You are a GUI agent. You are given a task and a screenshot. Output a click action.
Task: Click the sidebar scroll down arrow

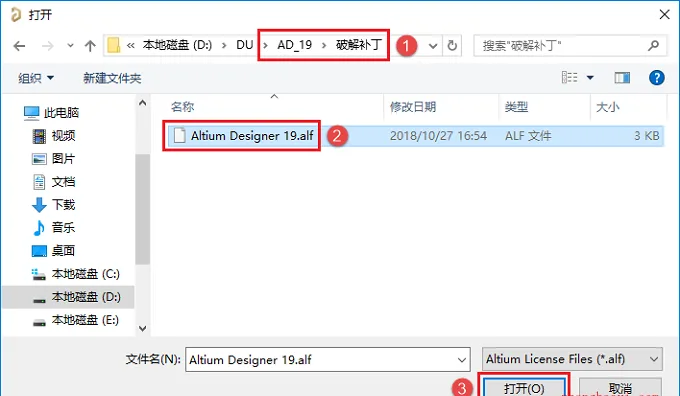click(143, 328)
